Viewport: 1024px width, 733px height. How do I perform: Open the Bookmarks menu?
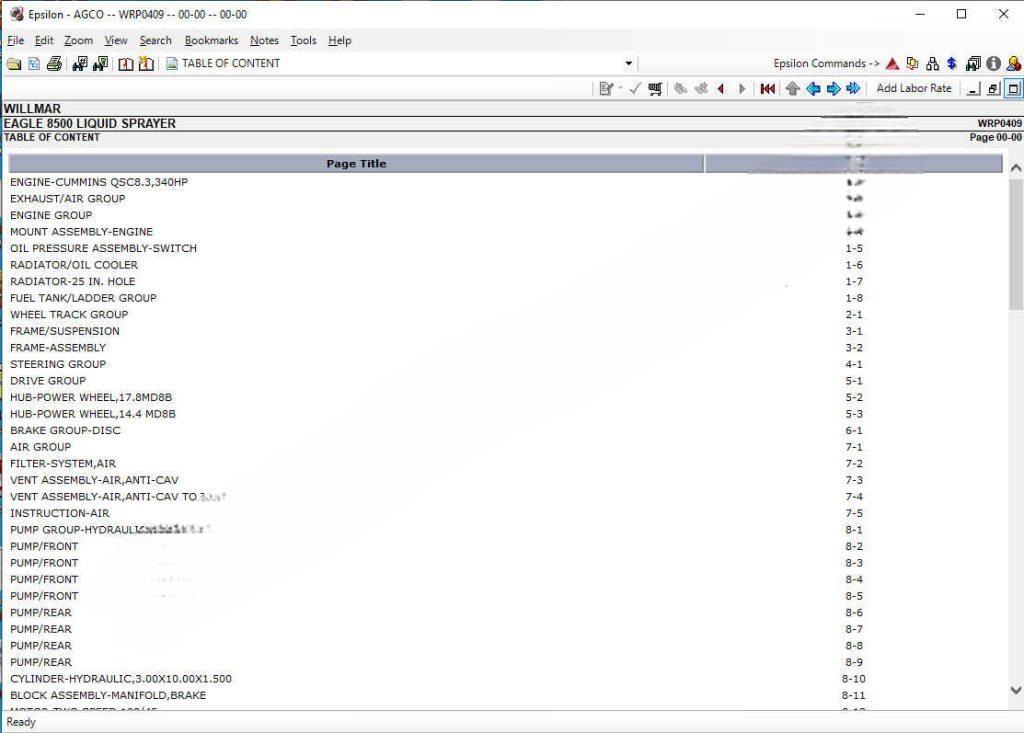[x=211, y=40]
